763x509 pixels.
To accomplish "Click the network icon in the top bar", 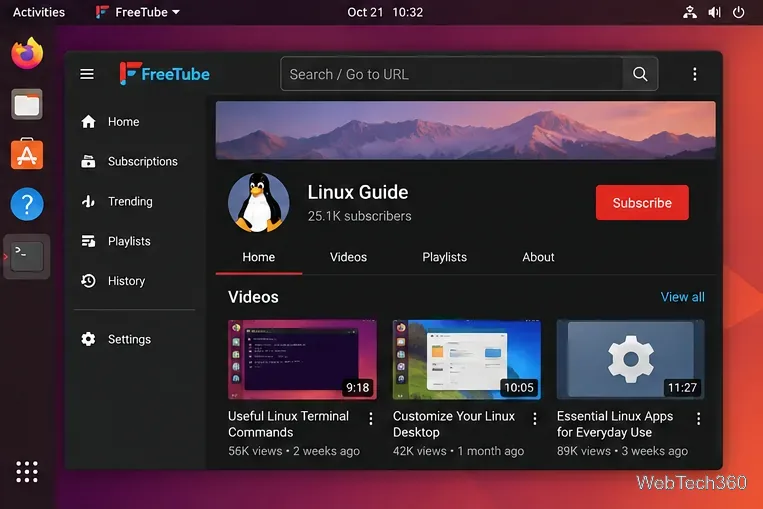I will click(690, 12).
